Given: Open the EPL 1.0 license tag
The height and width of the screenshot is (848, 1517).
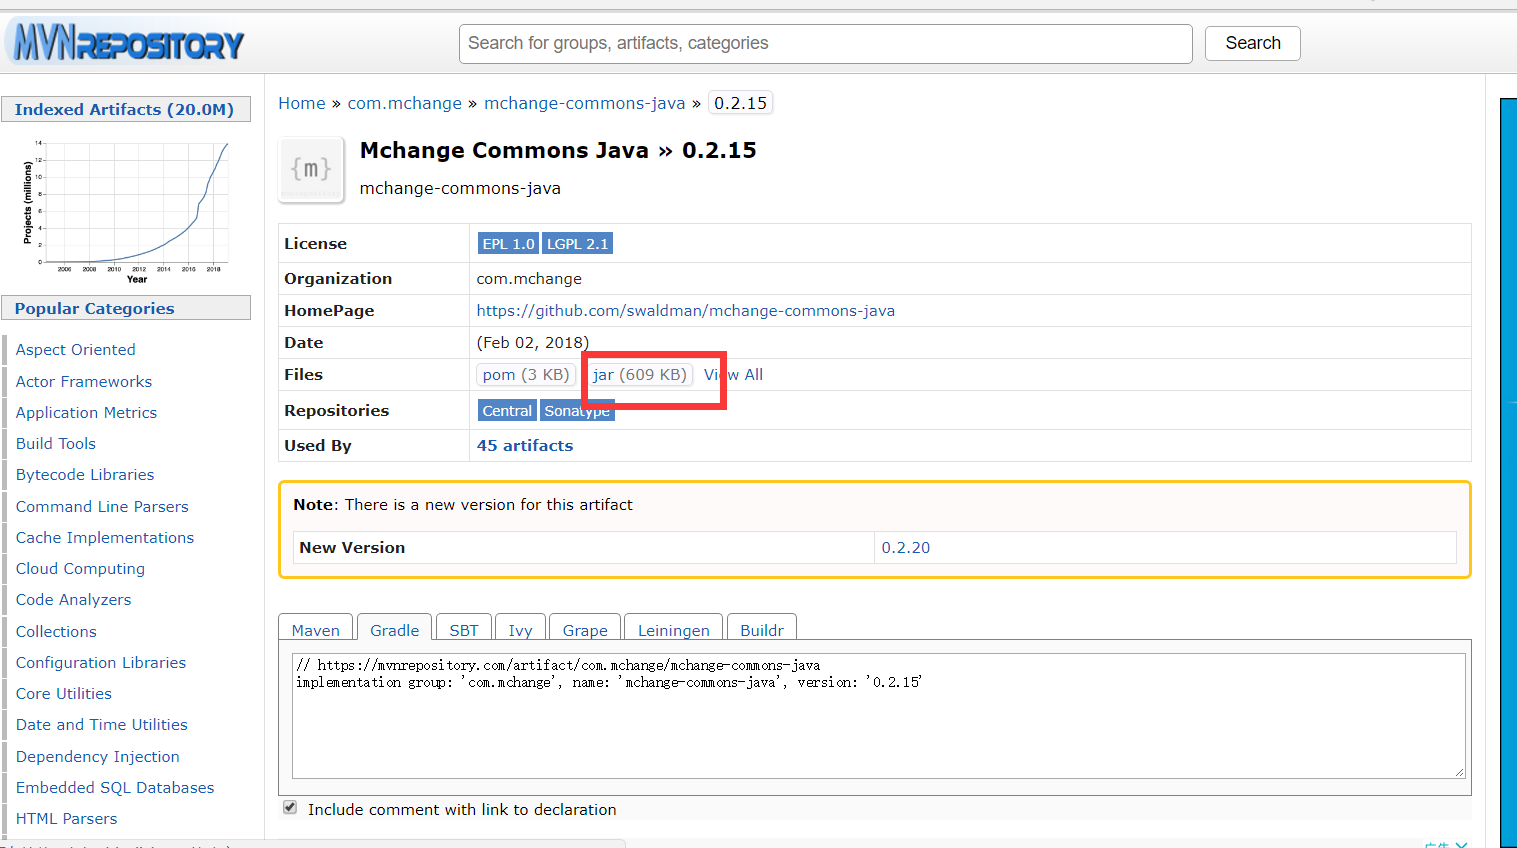Looking at the screenshot, I should [x=508, y=243].
